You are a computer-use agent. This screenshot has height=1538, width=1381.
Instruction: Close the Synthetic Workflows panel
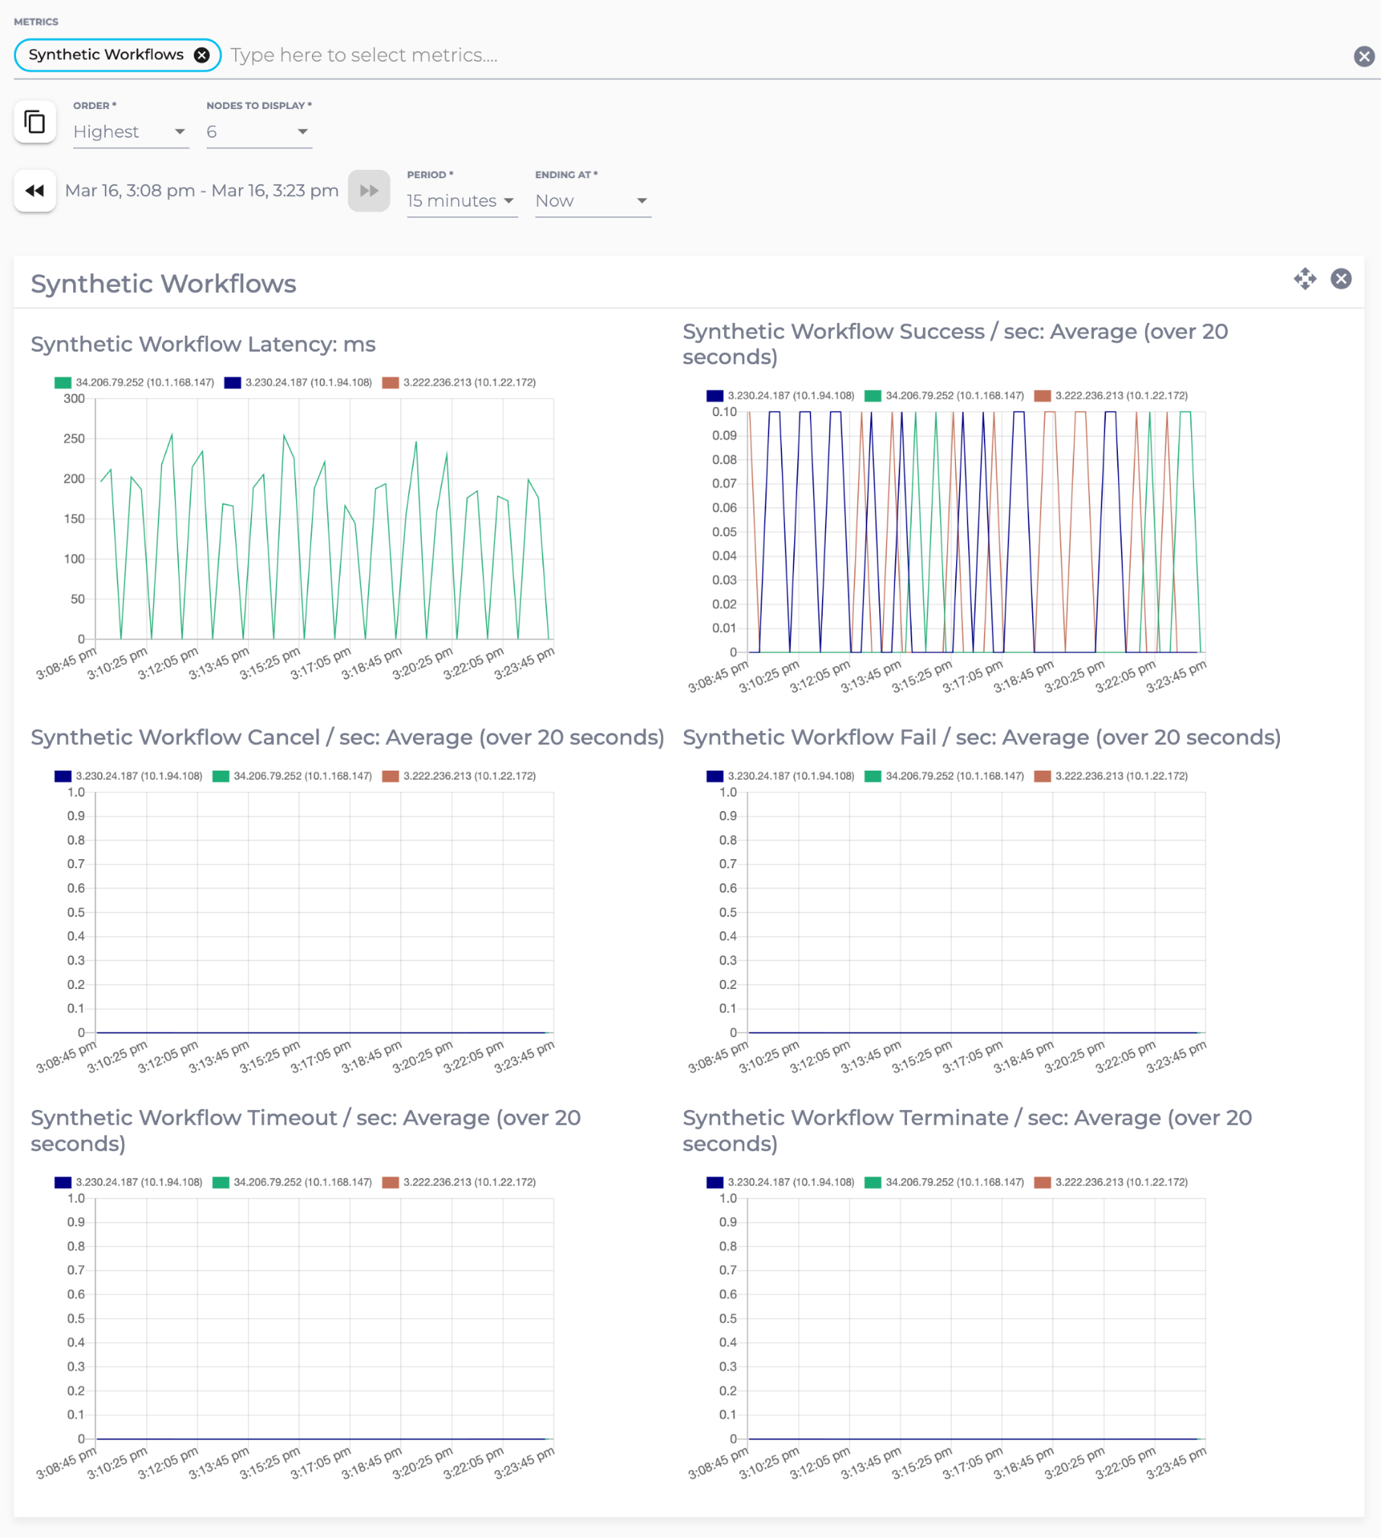(x=1341, y=279)
